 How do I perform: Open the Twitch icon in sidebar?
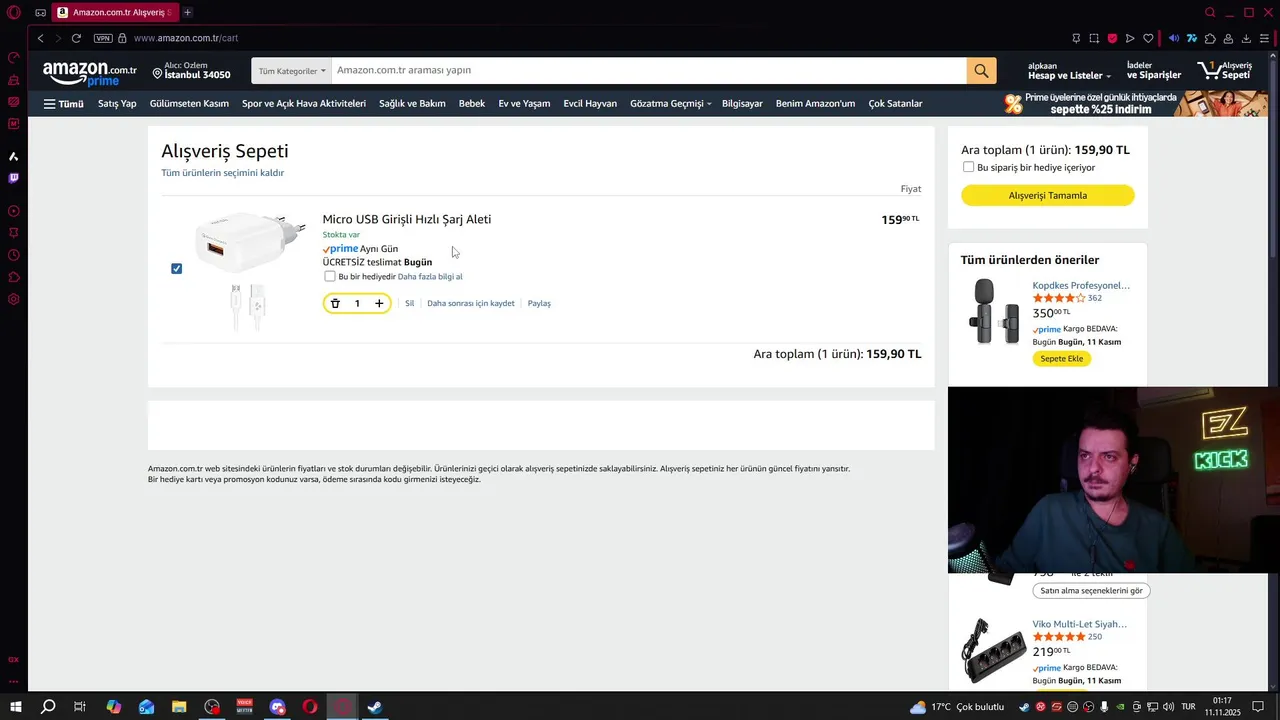(14, 178)
